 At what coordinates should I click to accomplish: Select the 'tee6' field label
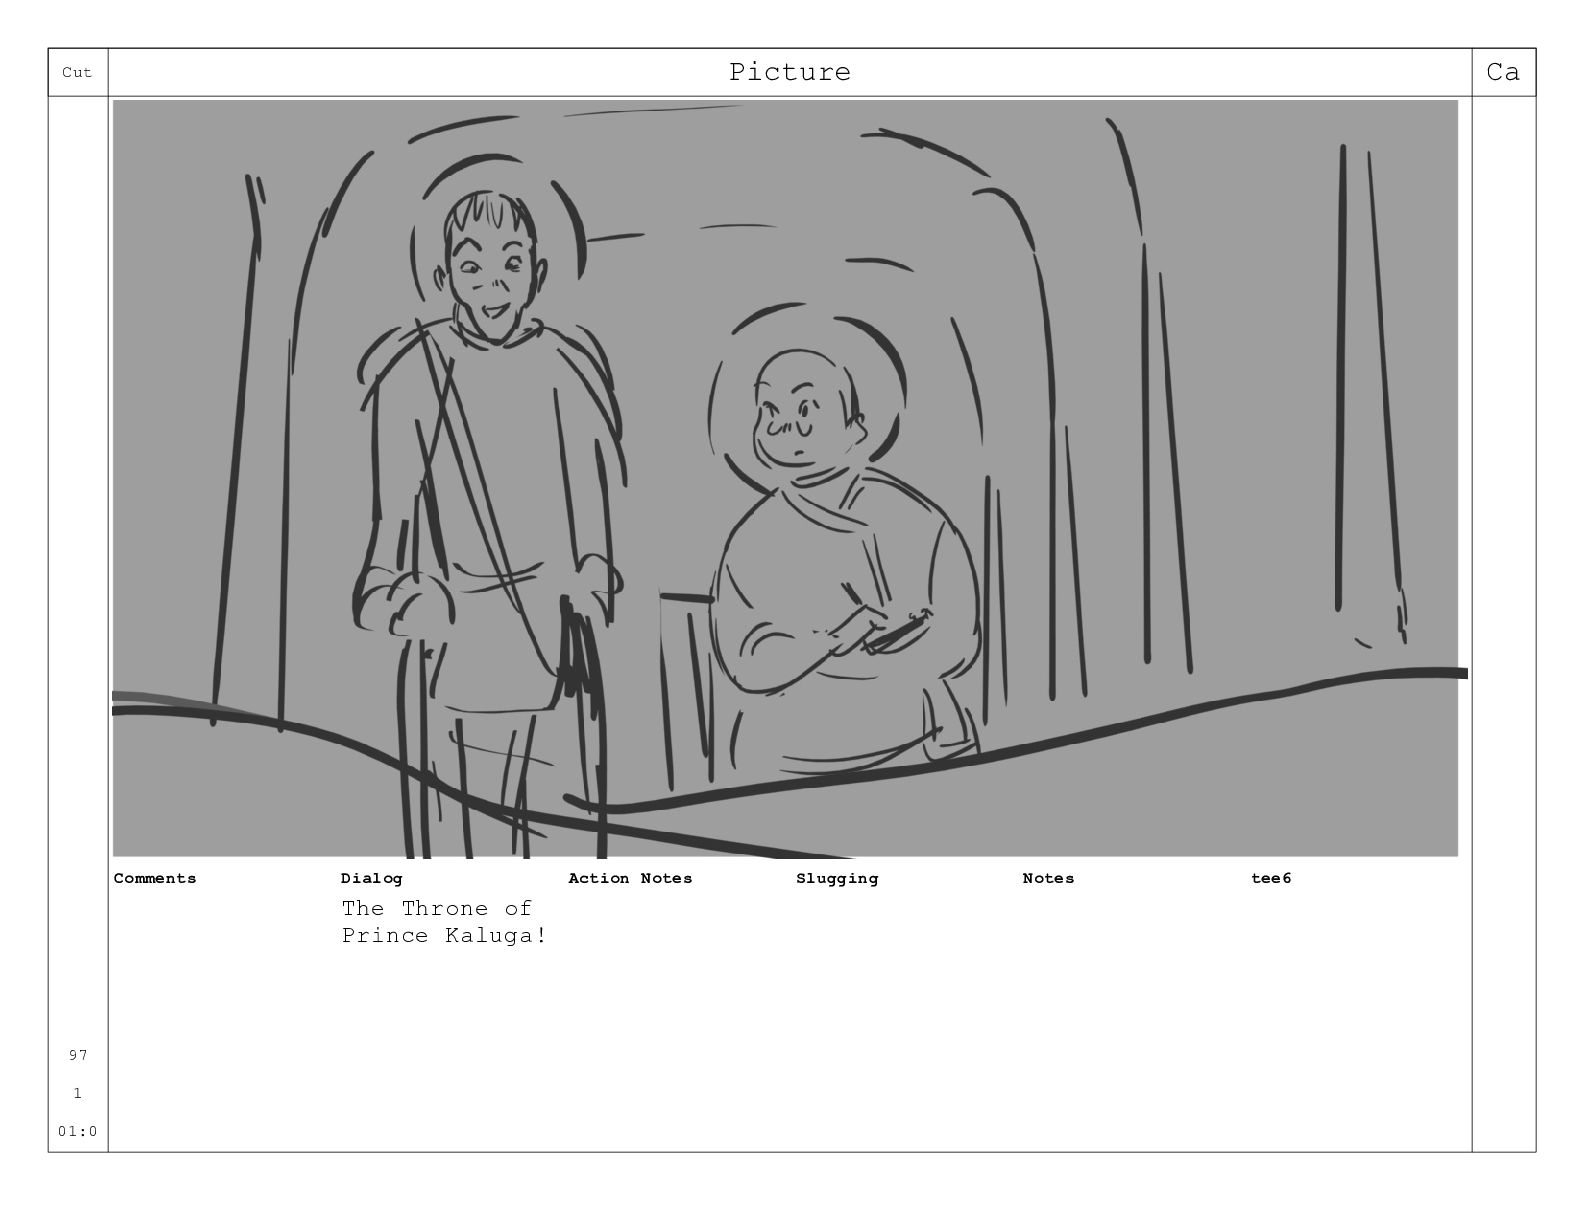click(1271, 878)
